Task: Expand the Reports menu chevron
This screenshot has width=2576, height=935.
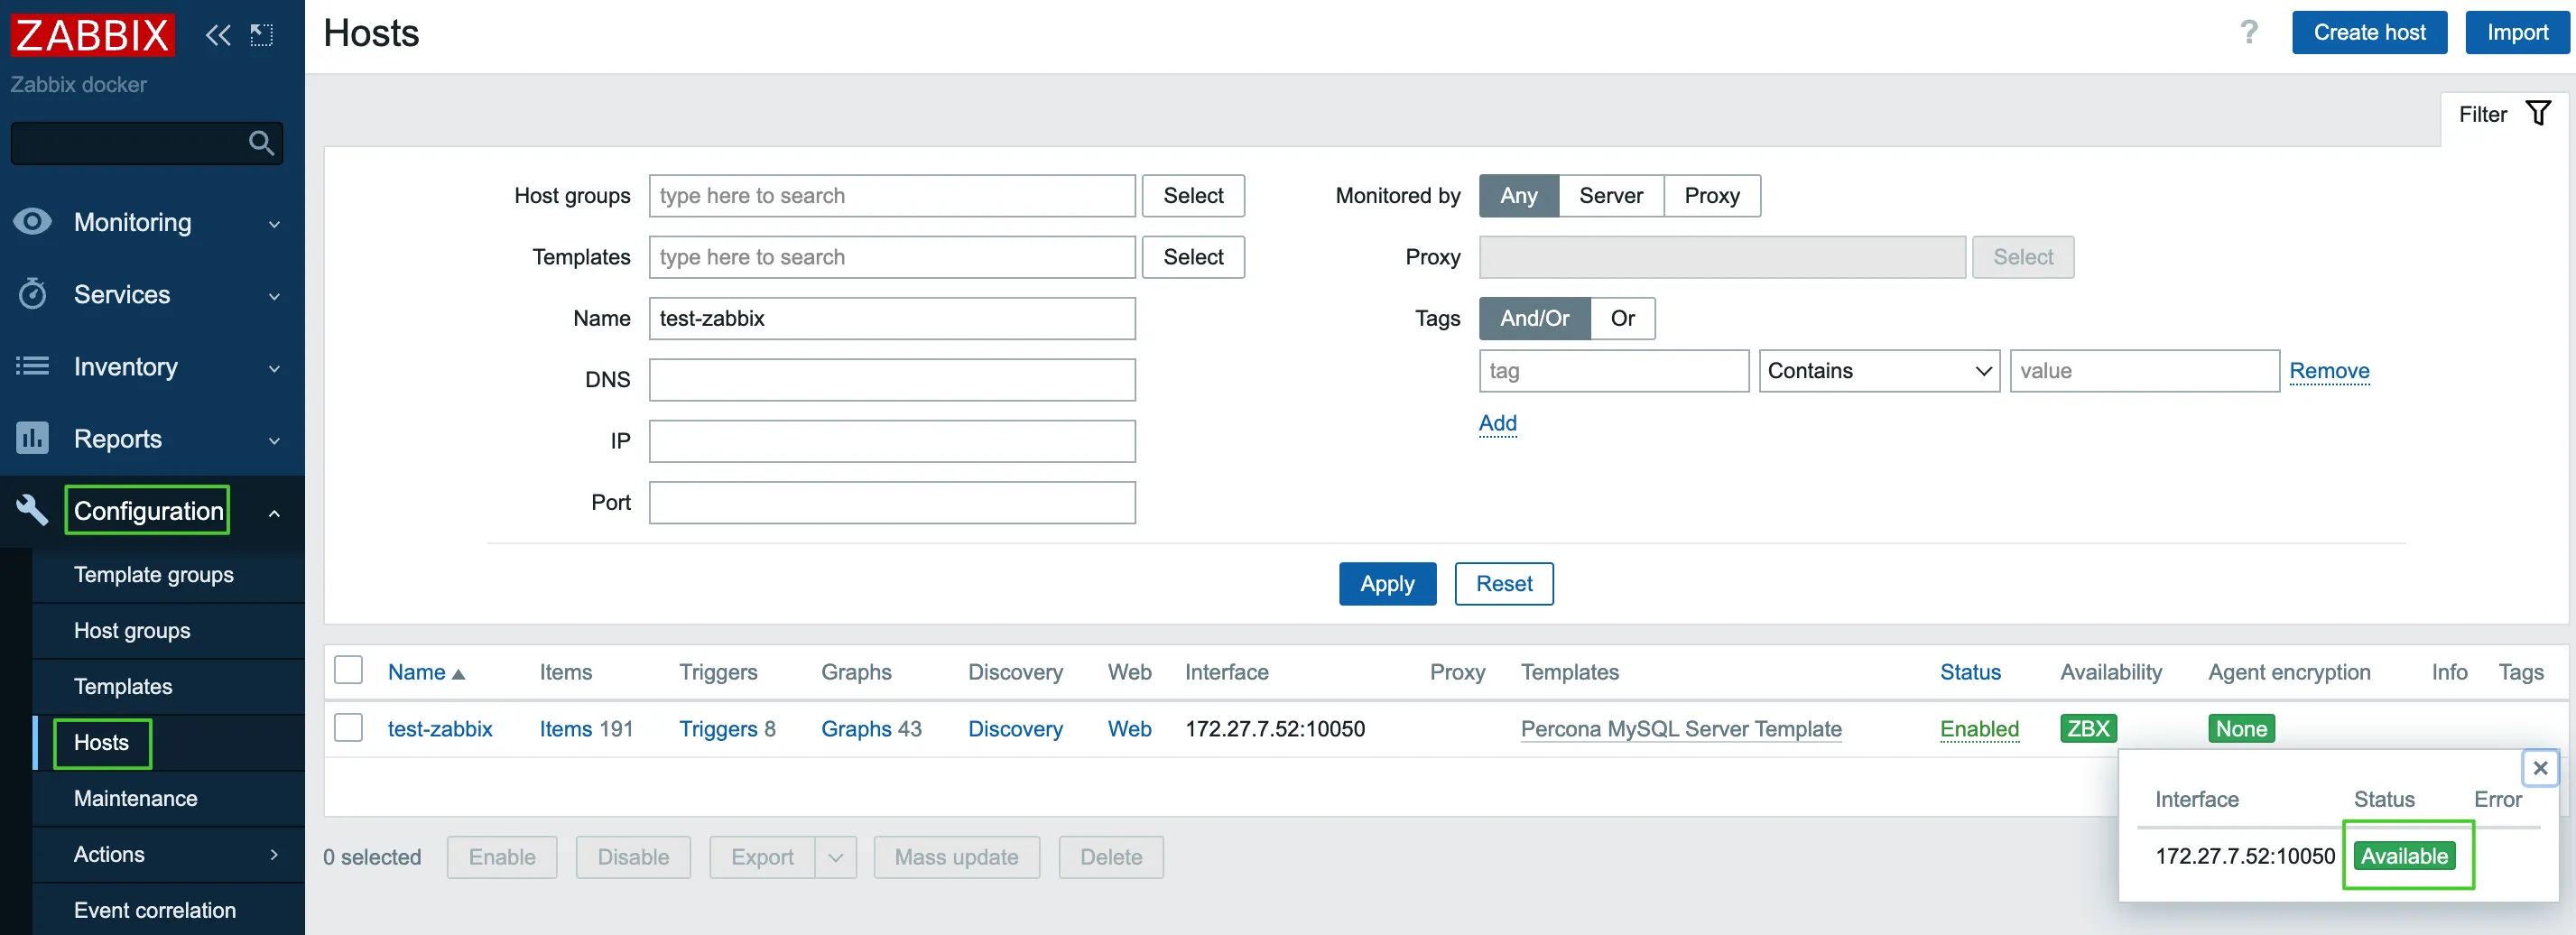Action: [274, 440]
